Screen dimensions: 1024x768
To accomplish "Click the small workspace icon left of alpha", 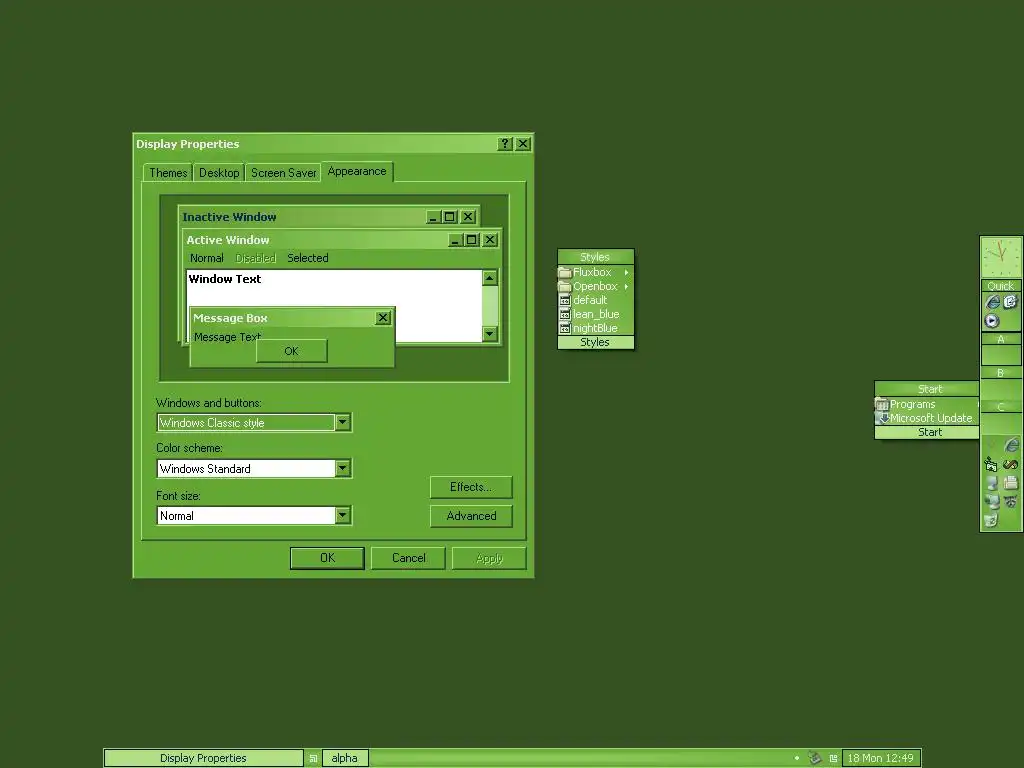I will click(x=313, y=758).
